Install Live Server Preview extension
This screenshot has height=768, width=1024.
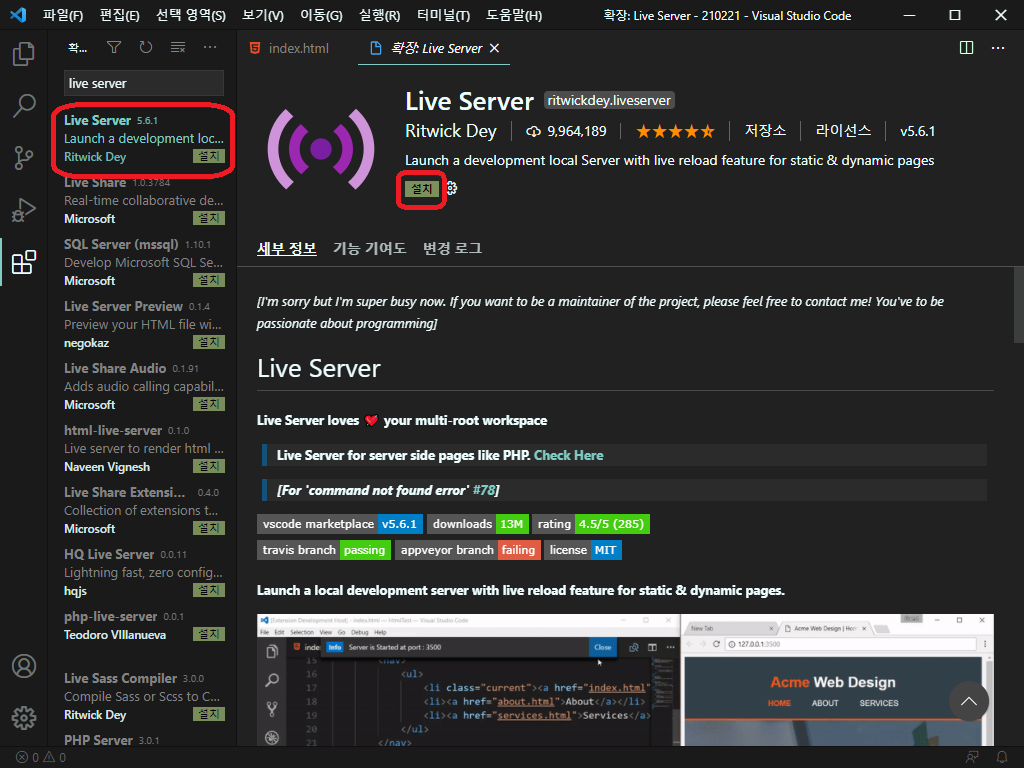[208, 342]
